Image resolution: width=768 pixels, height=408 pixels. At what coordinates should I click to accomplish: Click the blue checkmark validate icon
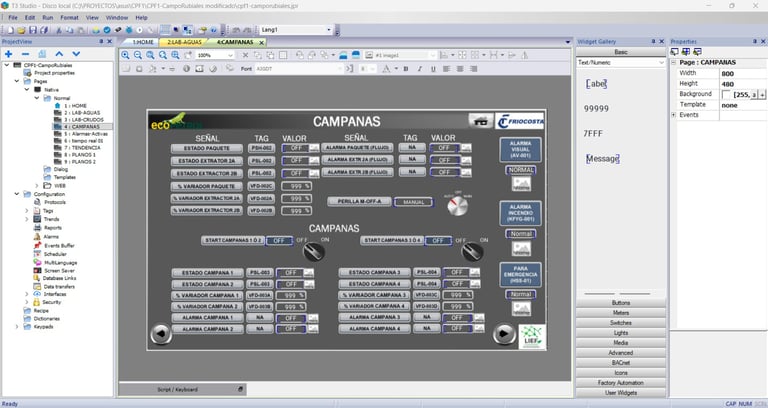pyautogui.click(x=107, y=30)
